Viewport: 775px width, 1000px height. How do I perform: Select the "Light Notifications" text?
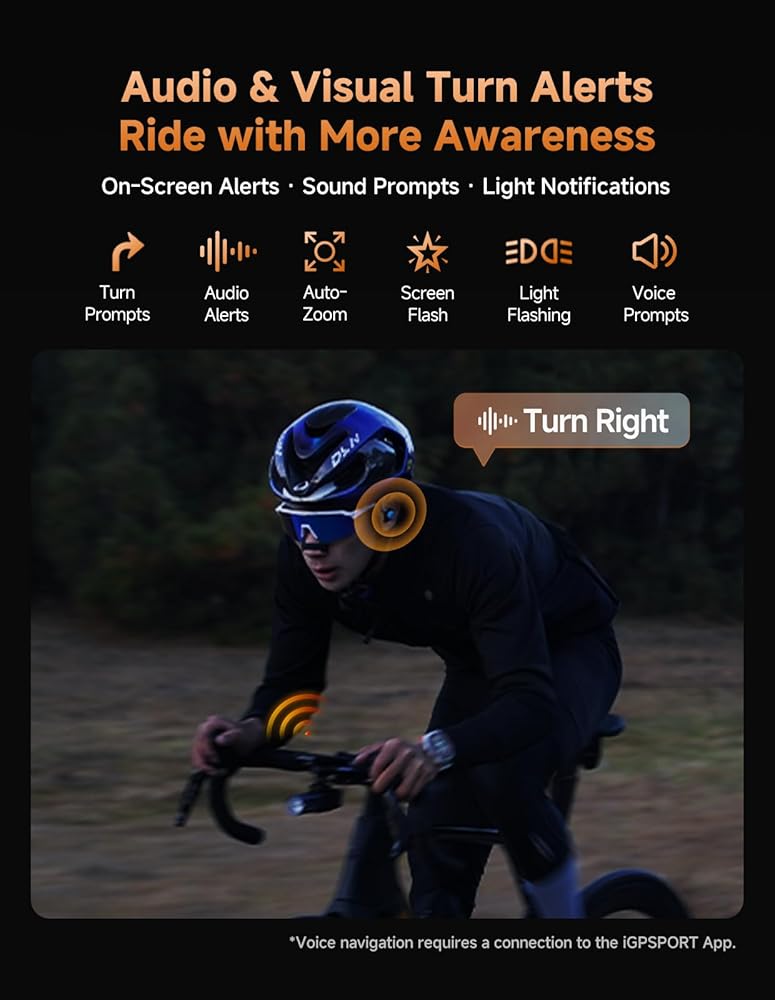point(576,187)
